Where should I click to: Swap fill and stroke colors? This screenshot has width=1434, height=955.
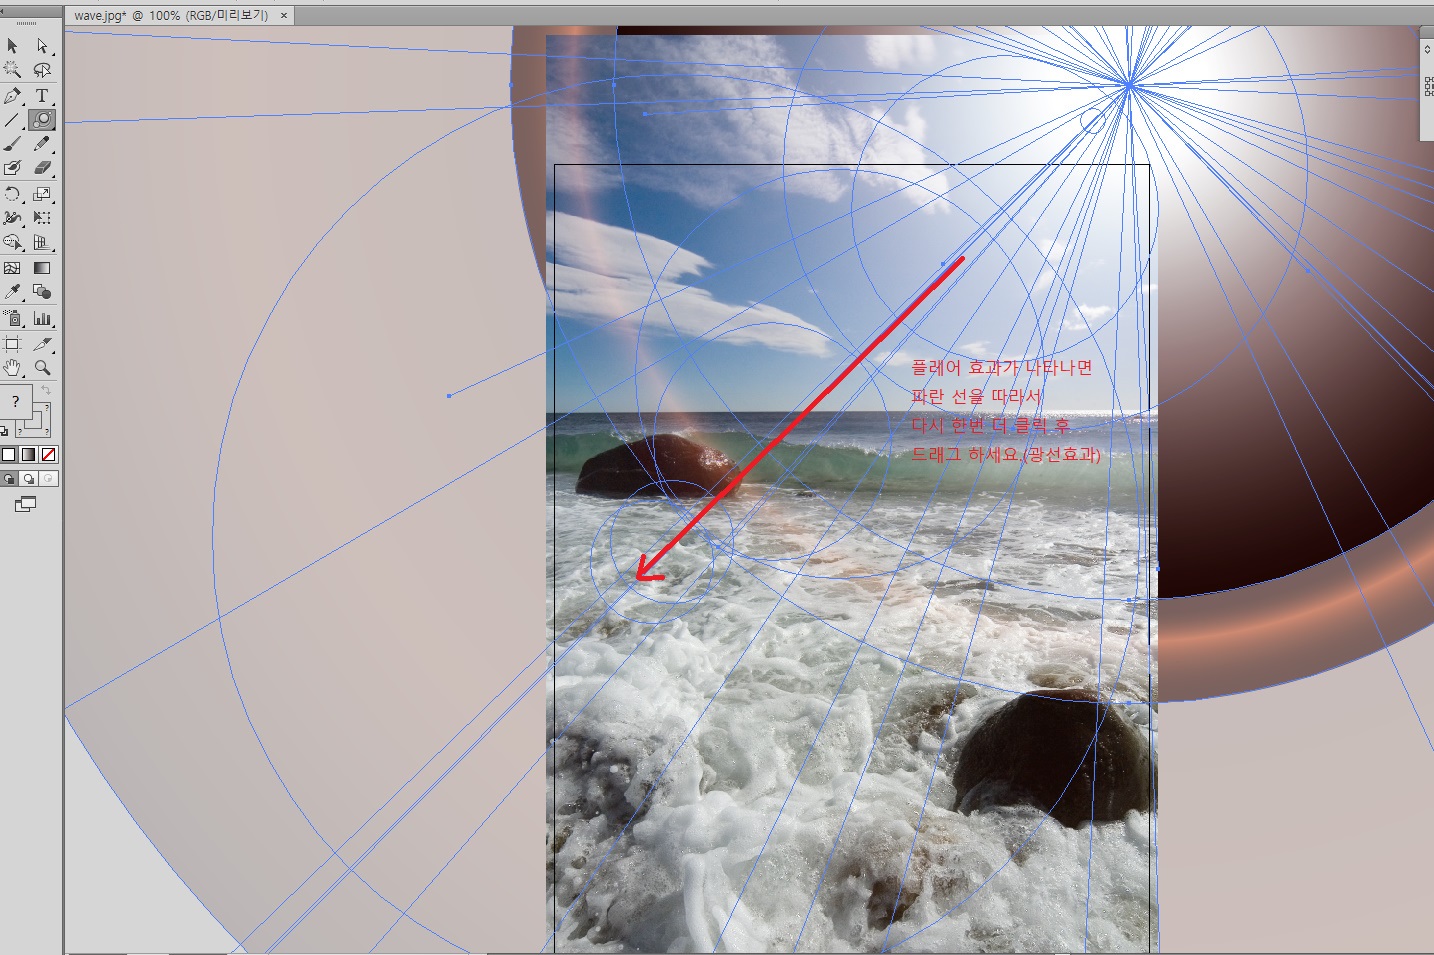46,390
